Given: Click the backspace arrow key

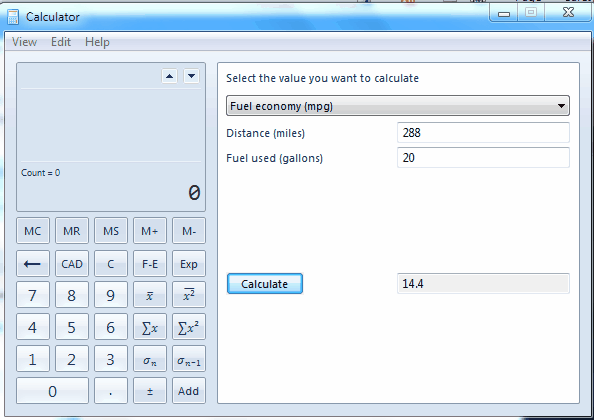Looking at the screenshot, I should tap(33, 264).
